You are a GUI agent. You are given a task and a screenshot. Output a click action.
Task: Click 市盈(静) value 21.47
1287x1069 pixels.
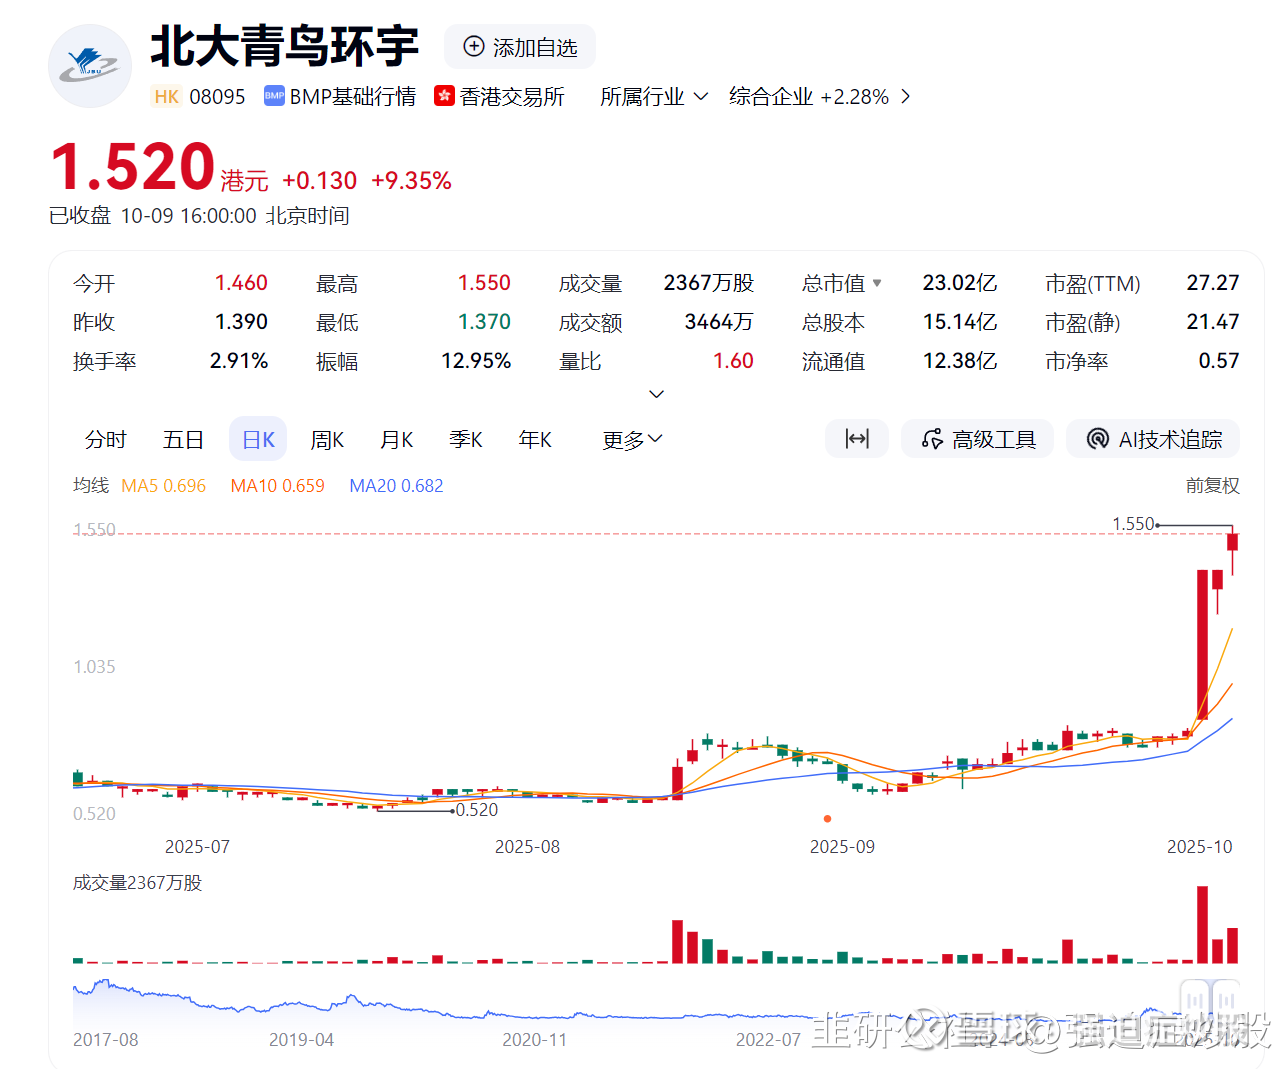(x=1213, y=322)
